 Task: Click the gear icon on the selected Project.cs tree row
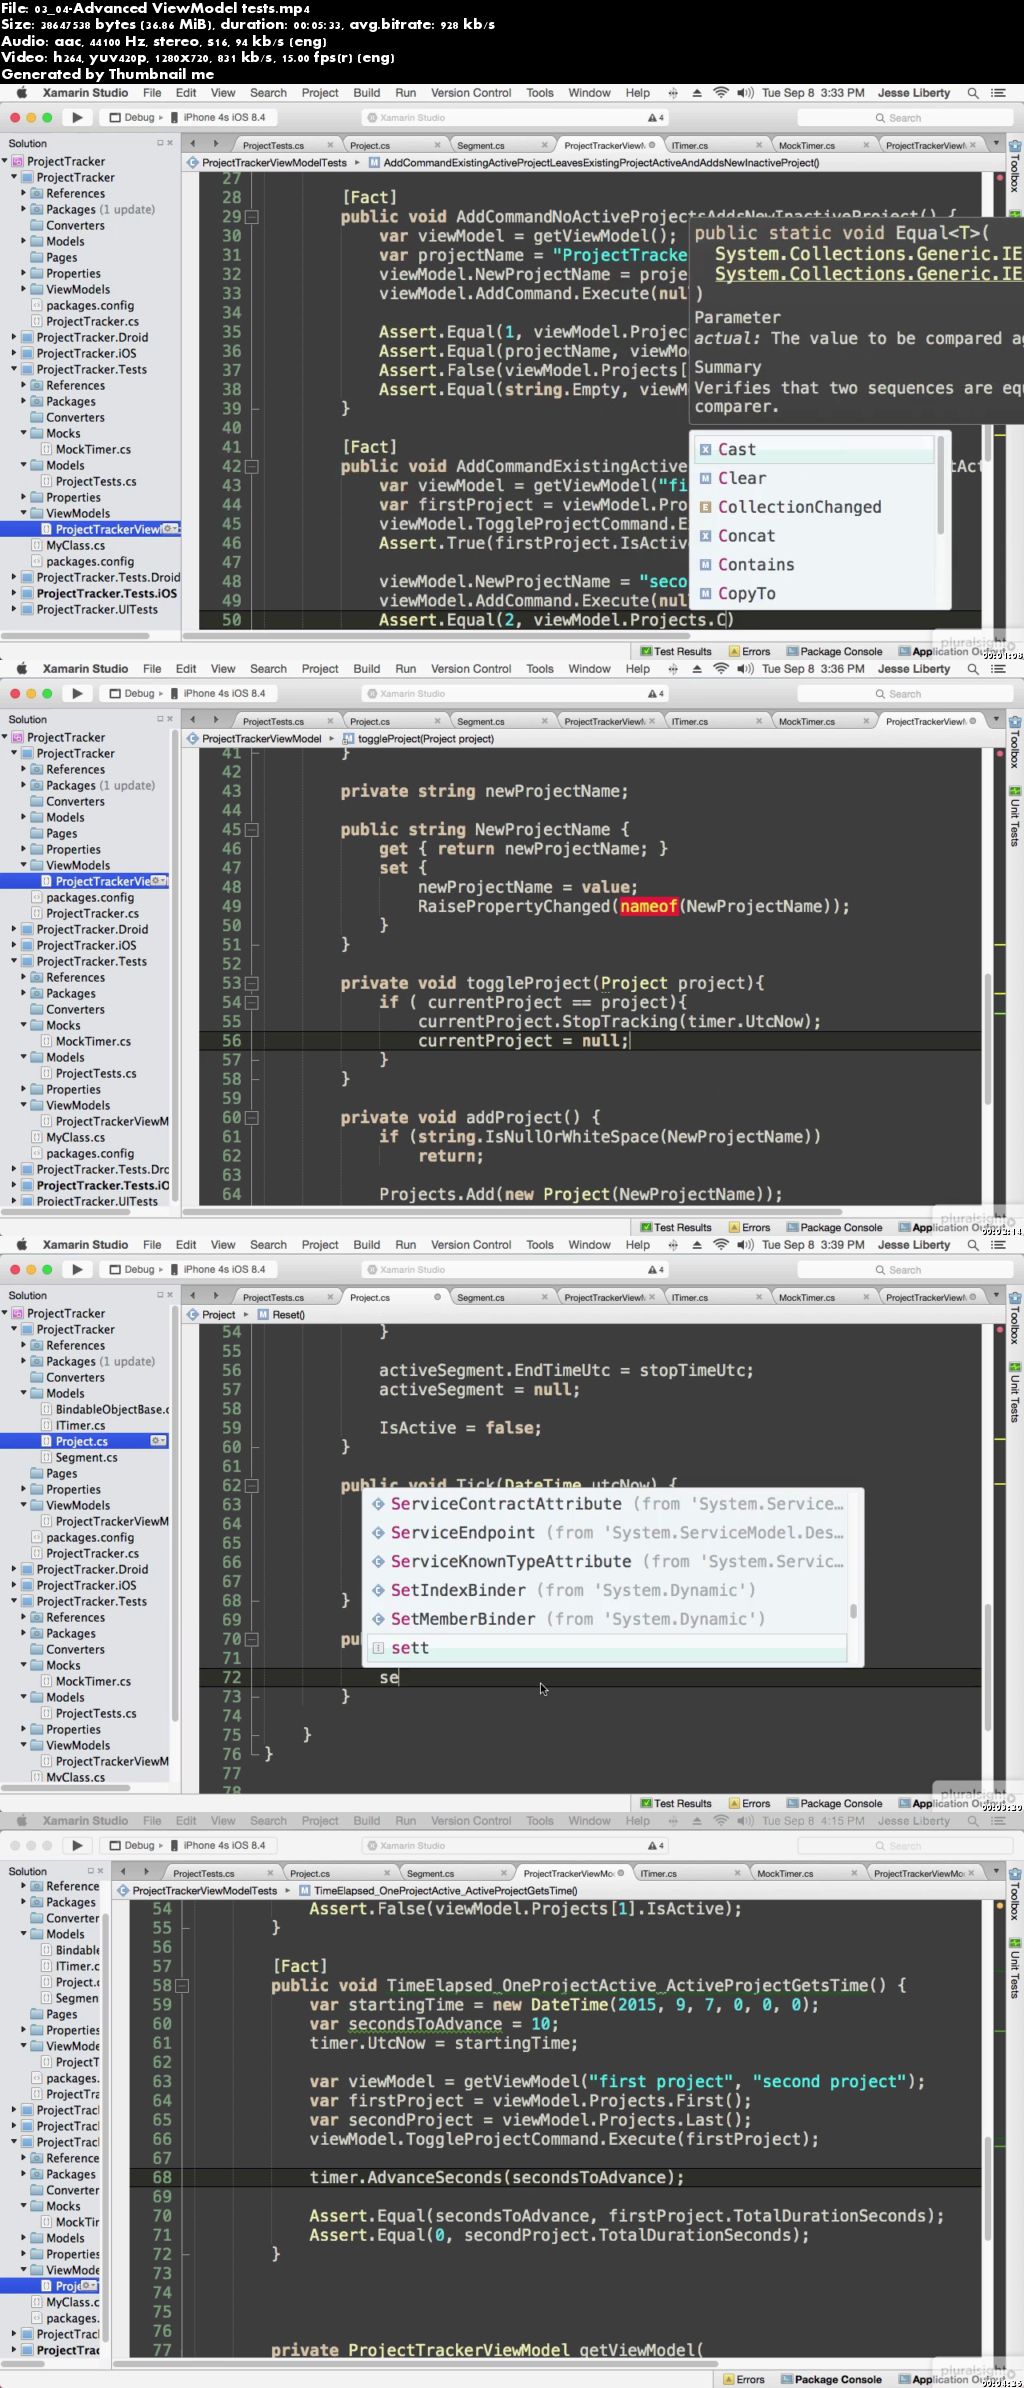158,1441
